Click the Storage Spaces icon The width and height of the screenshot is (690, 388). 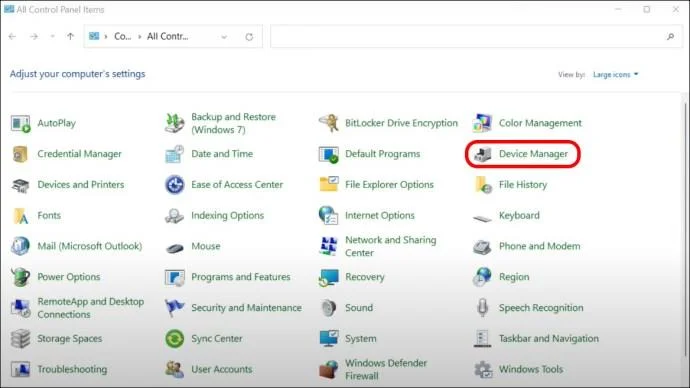[x=20, y=339]
